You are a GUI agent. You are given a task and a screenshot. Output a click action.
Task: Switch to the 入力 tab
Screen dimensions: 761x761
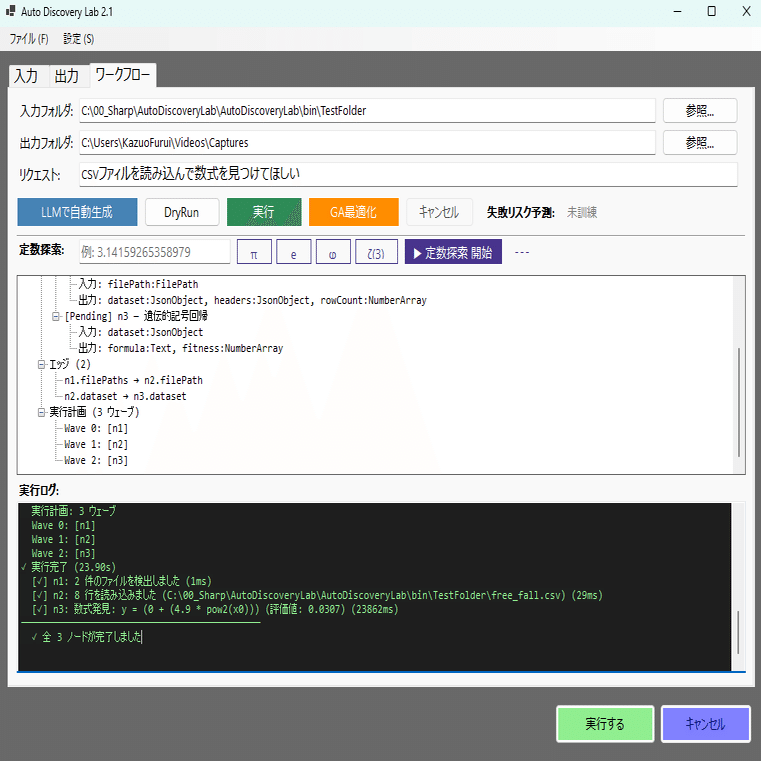coord(27,76)
